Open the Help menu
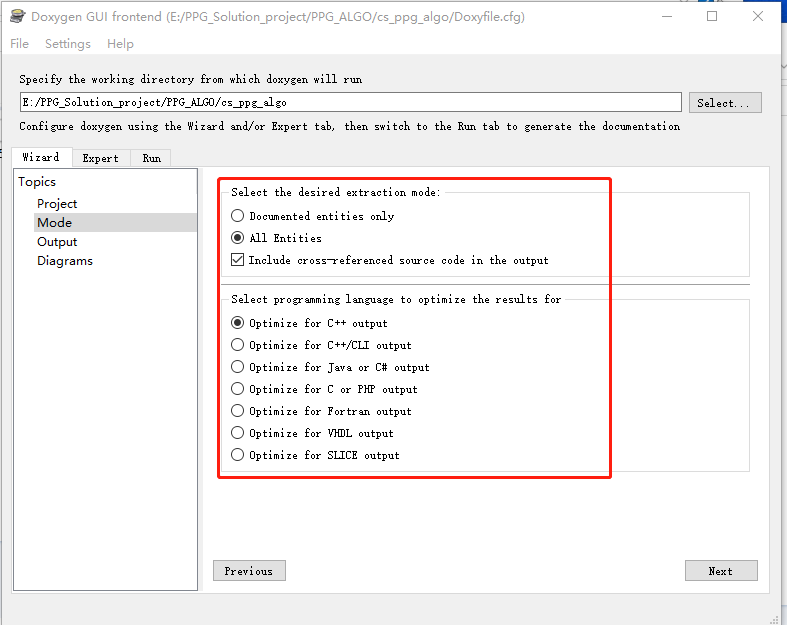This screenshot has height=625, width=787. pos(120,44)
